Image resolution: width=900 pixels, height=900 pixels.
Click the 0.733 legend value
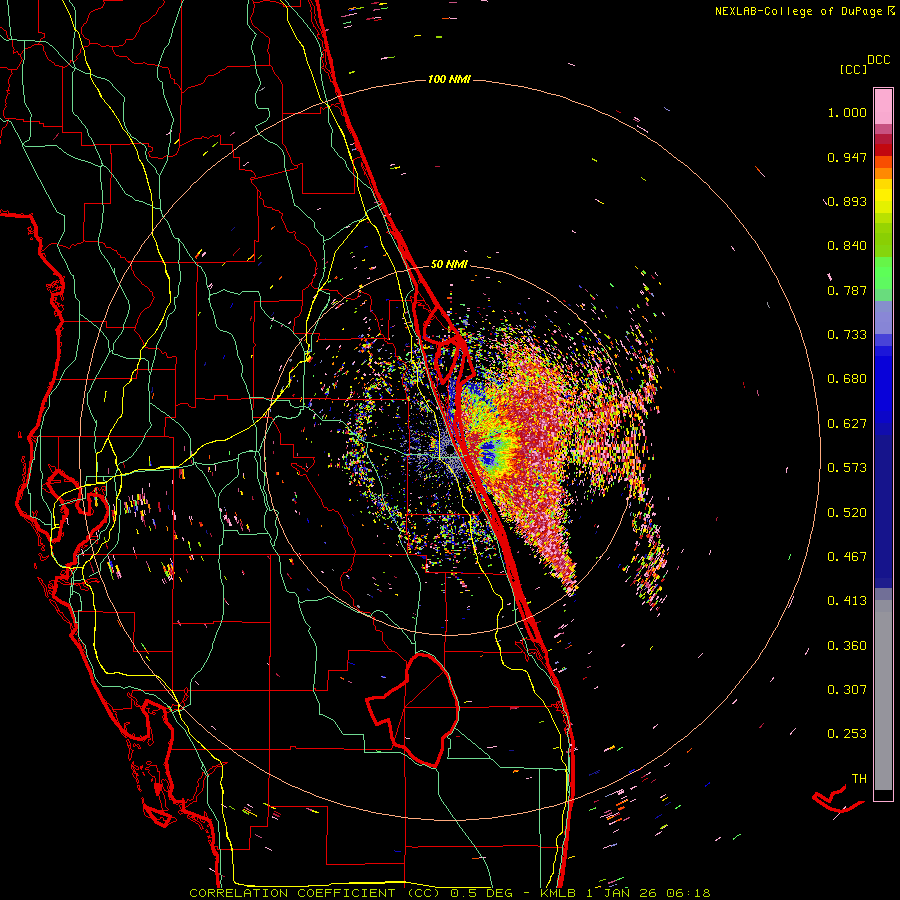(x=847, y=335)
